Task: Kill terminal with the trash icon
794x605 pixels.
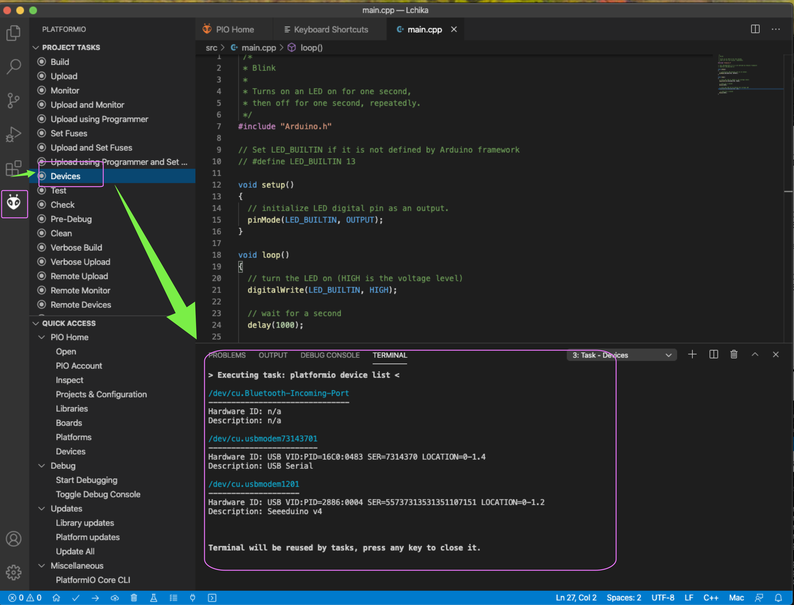Action: (x=734, y=355)
